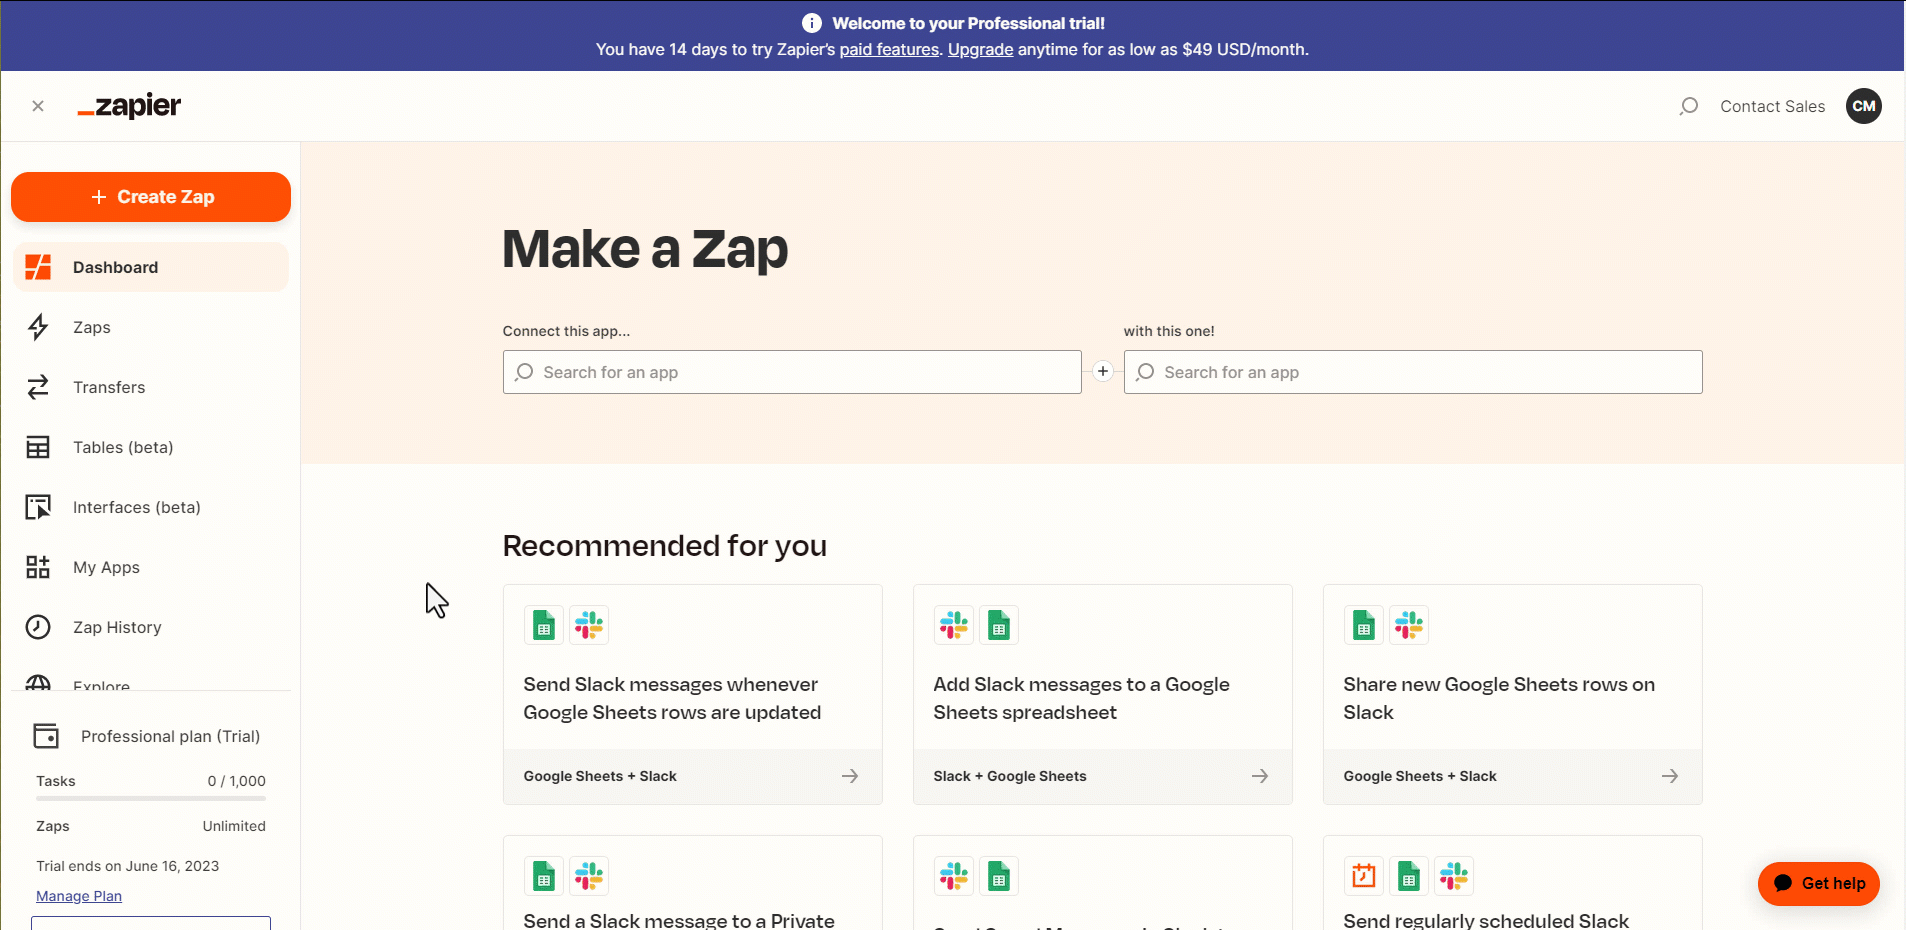
Task: Click the 'Recommended for you' heading
Action: tap(665, 546)
